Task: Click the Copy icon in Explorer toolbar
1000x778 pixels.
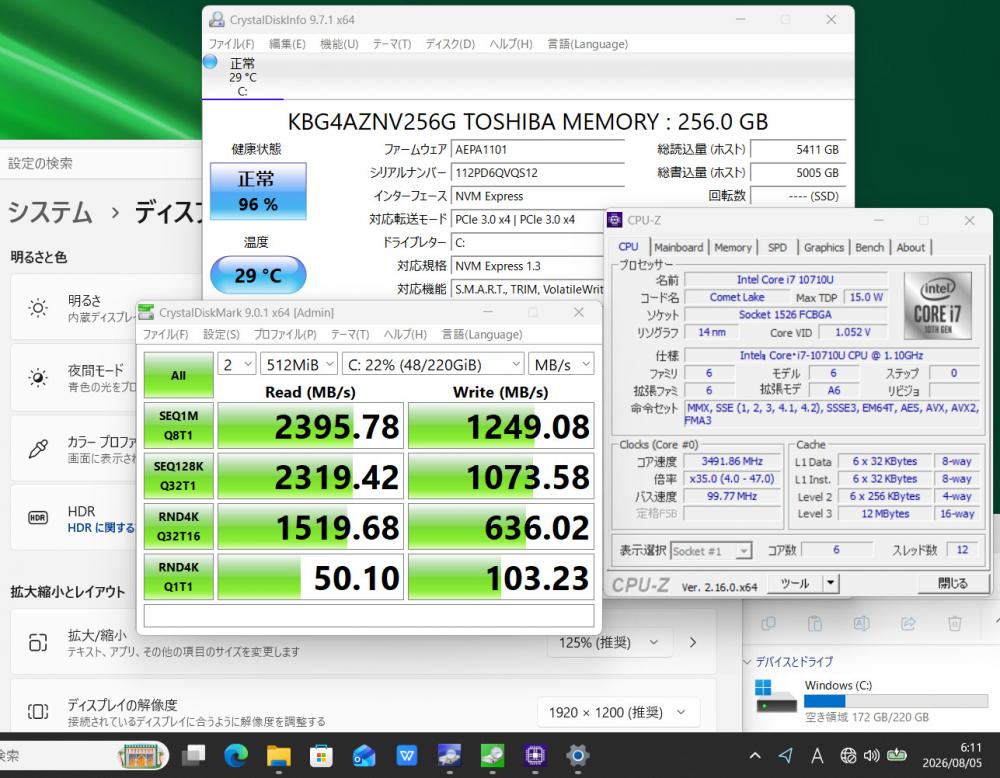Action: click(x=768, y=624)
